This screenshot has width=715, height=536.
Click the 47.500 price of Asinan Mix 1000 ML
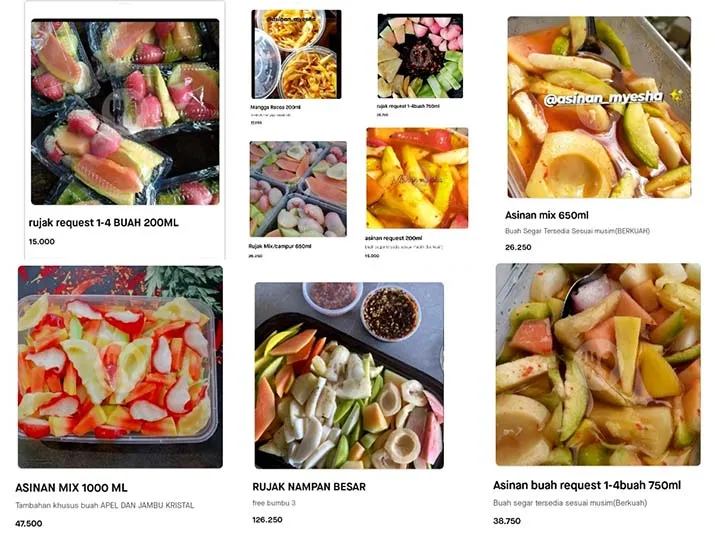tap(29, 523)
